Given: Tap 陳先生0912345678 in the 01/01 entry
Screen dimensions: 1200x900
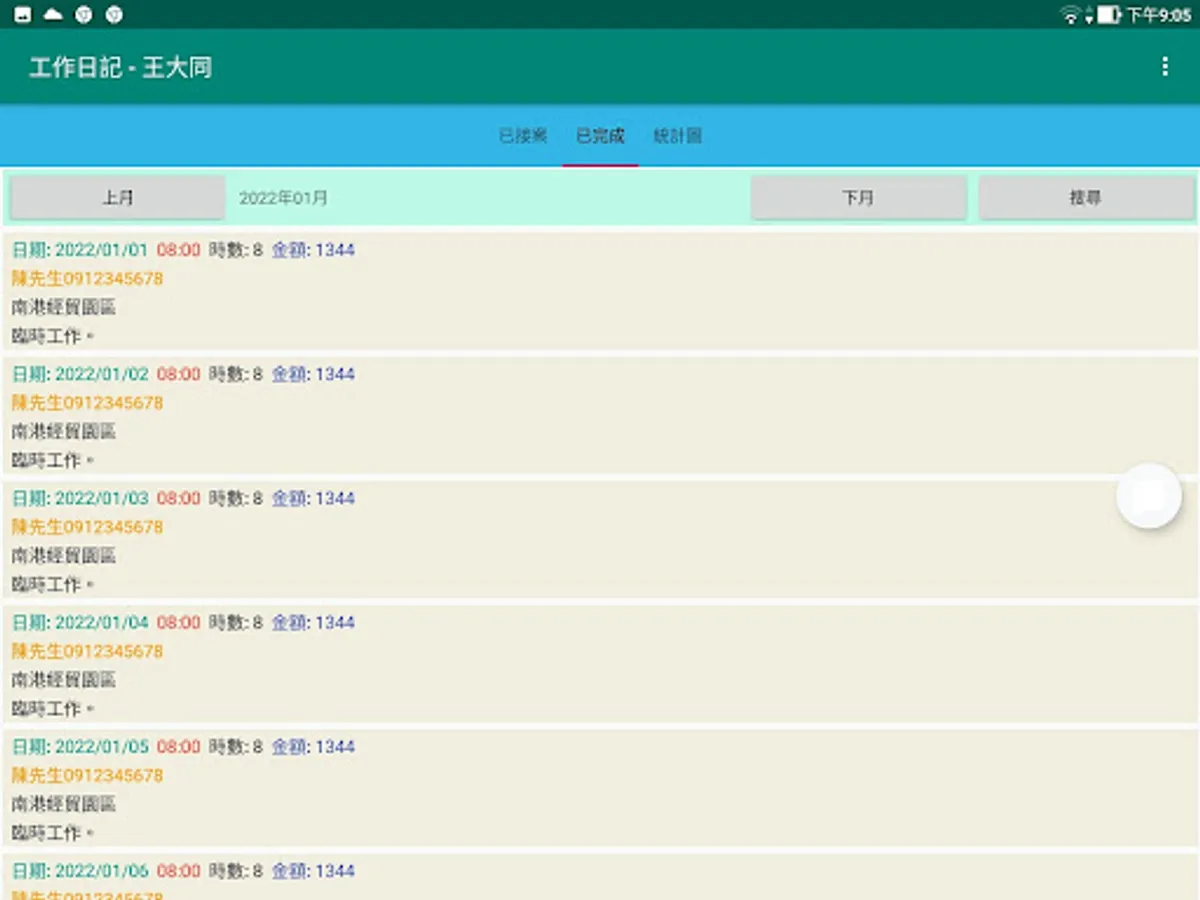Looking at the screenshot, I should point(87,278).
